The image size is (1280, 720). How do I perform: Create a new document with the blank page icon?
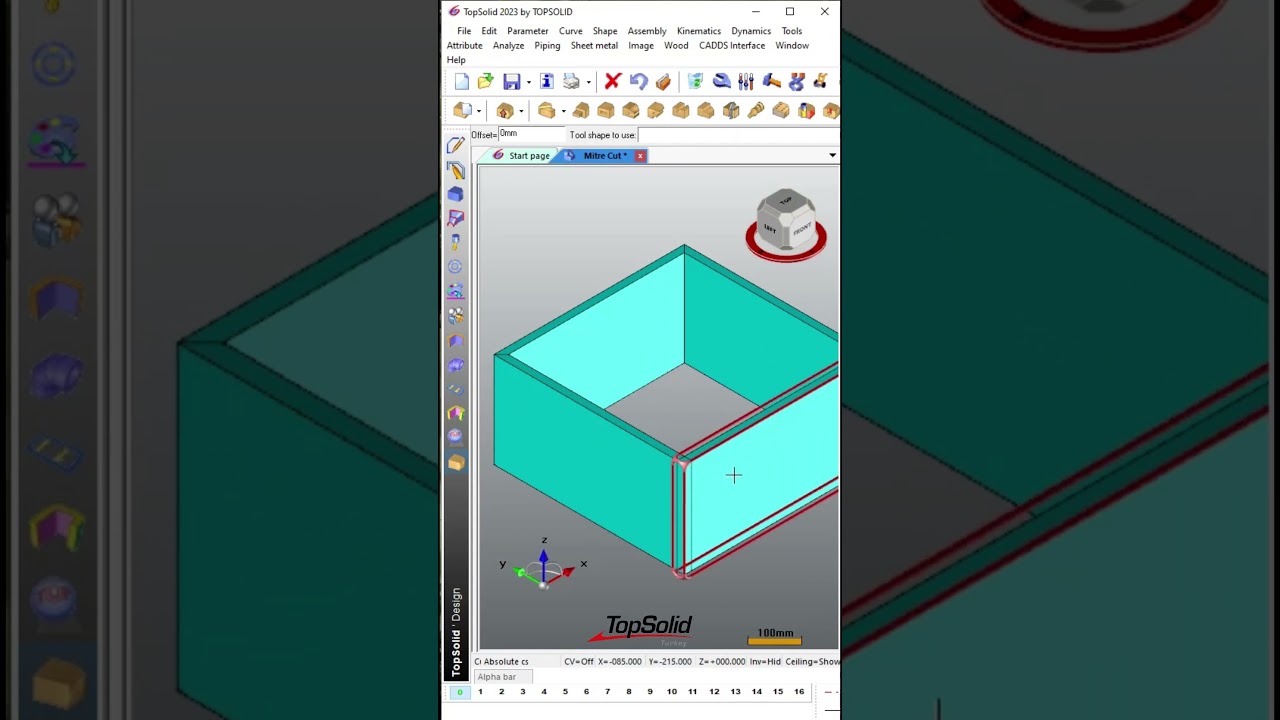coord(461,82)
